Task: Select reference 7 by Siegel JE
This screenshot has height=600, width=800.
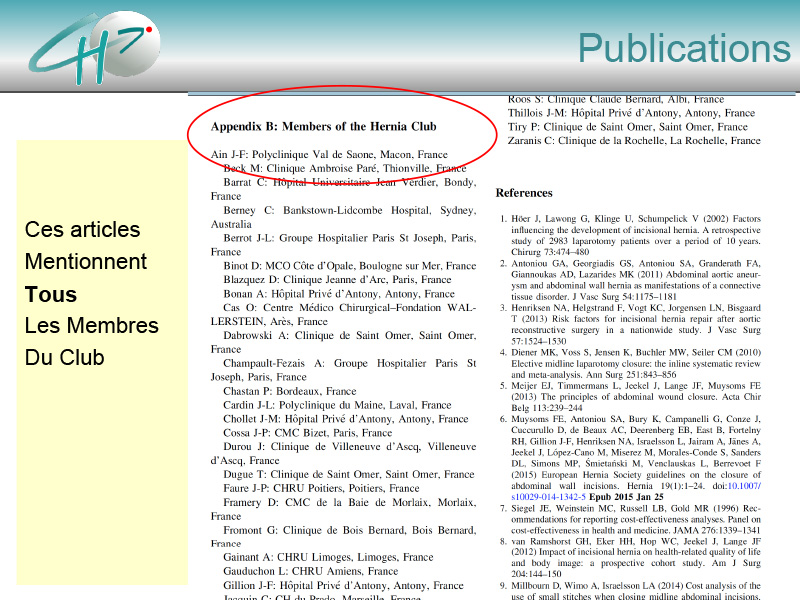Action: click(631, 519)
